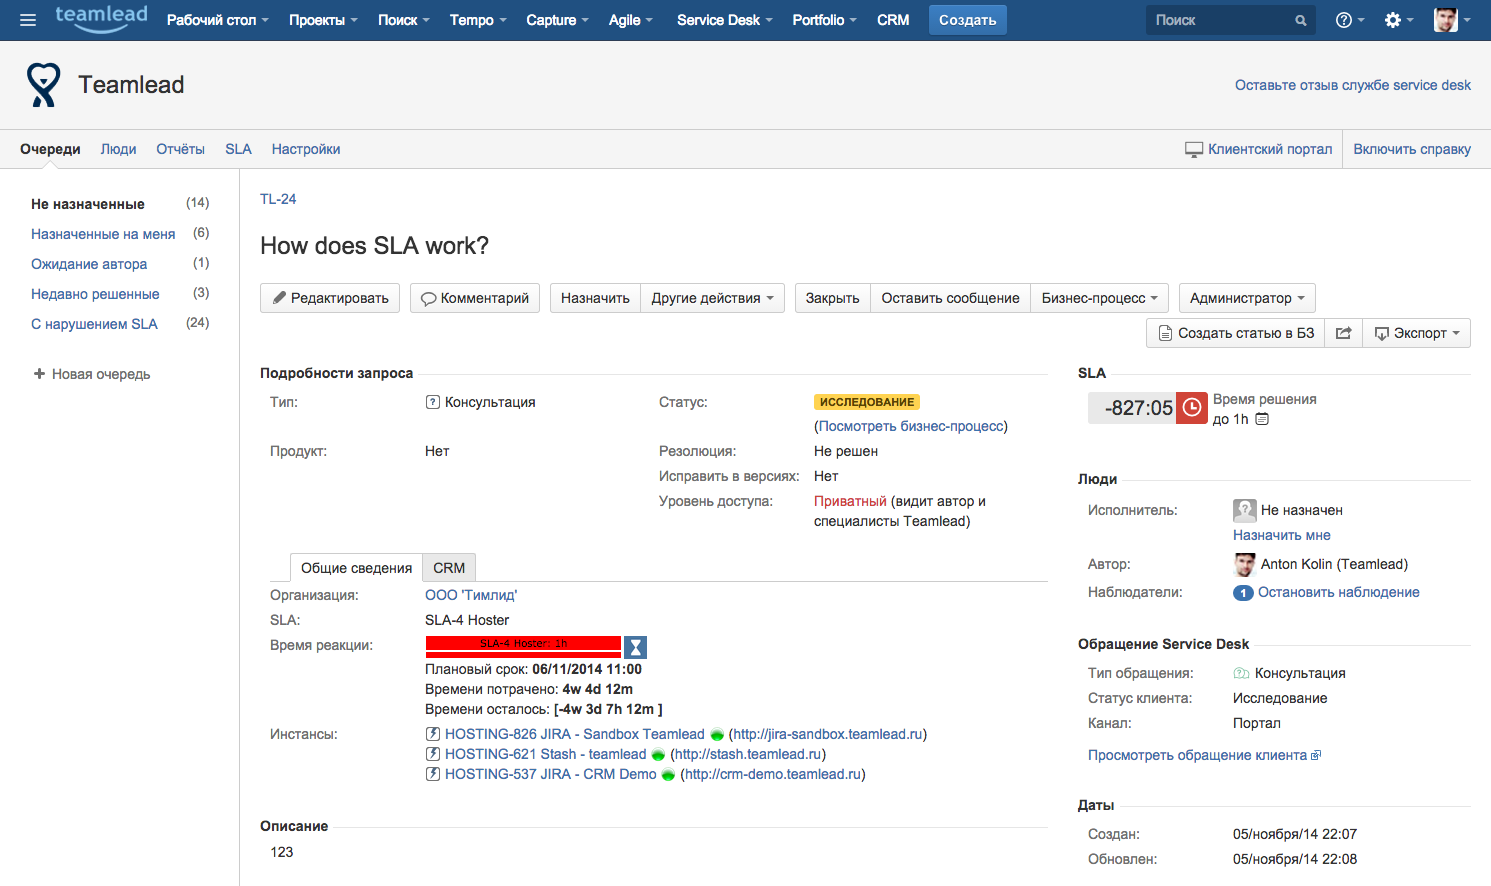Expand the Бизнес-процесс dropdown
The height and width of the screenshot is (886, 1491).
[x=1099, y=297]
